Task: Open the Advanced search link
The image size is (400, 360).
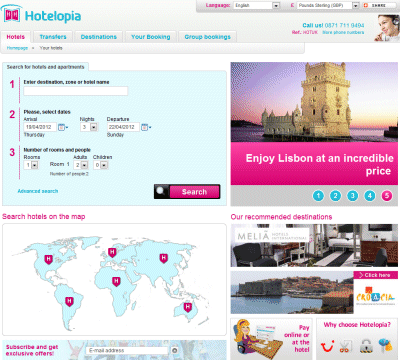Action: pyautogui.click(x=38, y=191)
